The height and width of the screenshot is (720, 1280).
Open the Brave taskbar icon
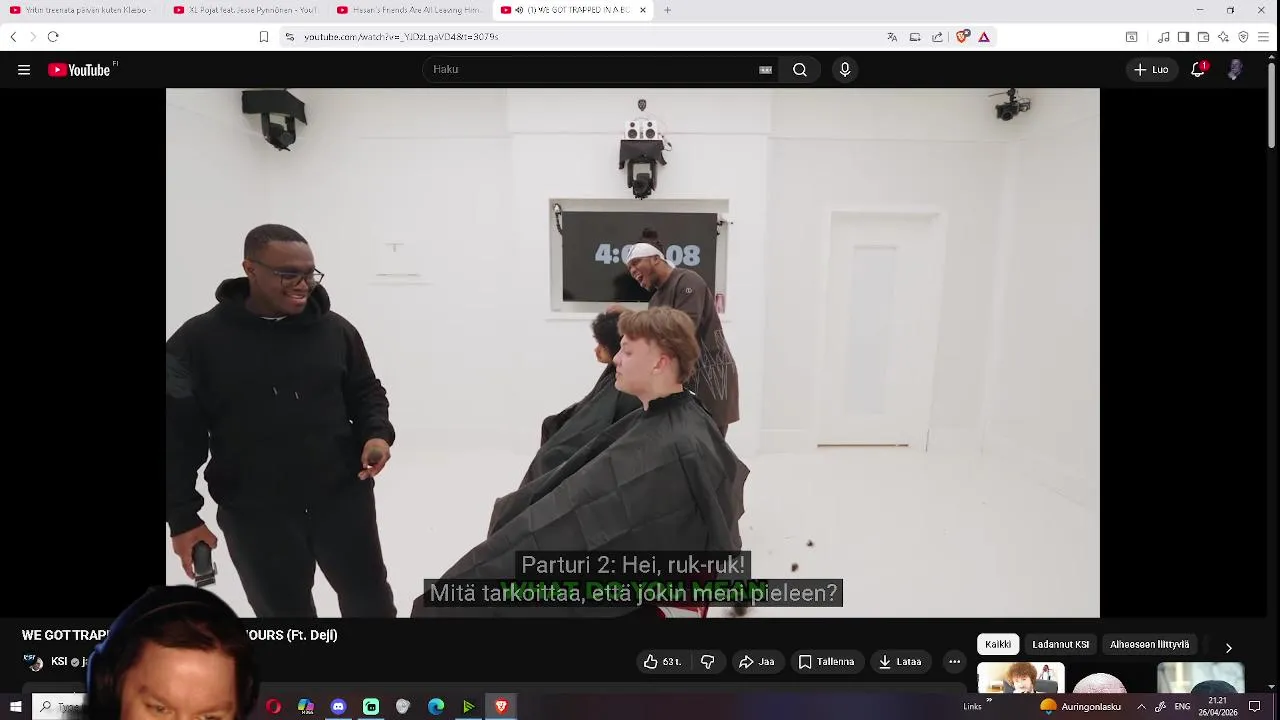pyautogui.click(x=501, y=707)
